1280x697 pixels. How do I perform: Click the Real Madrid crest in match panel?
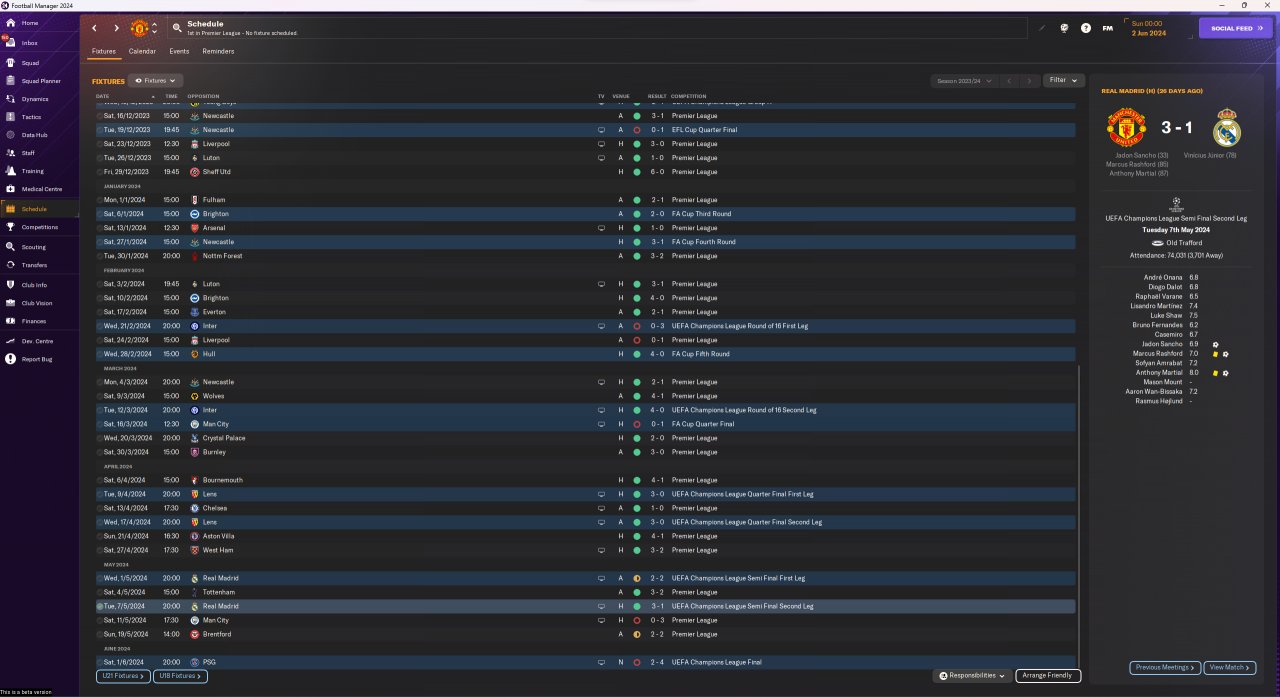[x=1227, y=129]
